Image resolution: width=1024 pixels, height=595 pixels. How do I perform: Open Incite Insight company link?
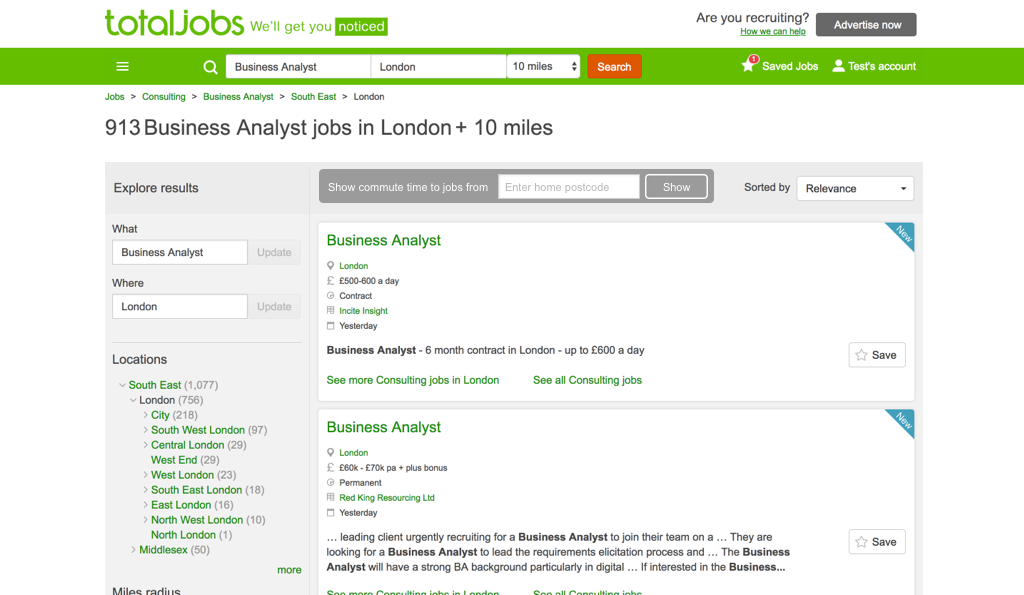click(x=363, y=311)
